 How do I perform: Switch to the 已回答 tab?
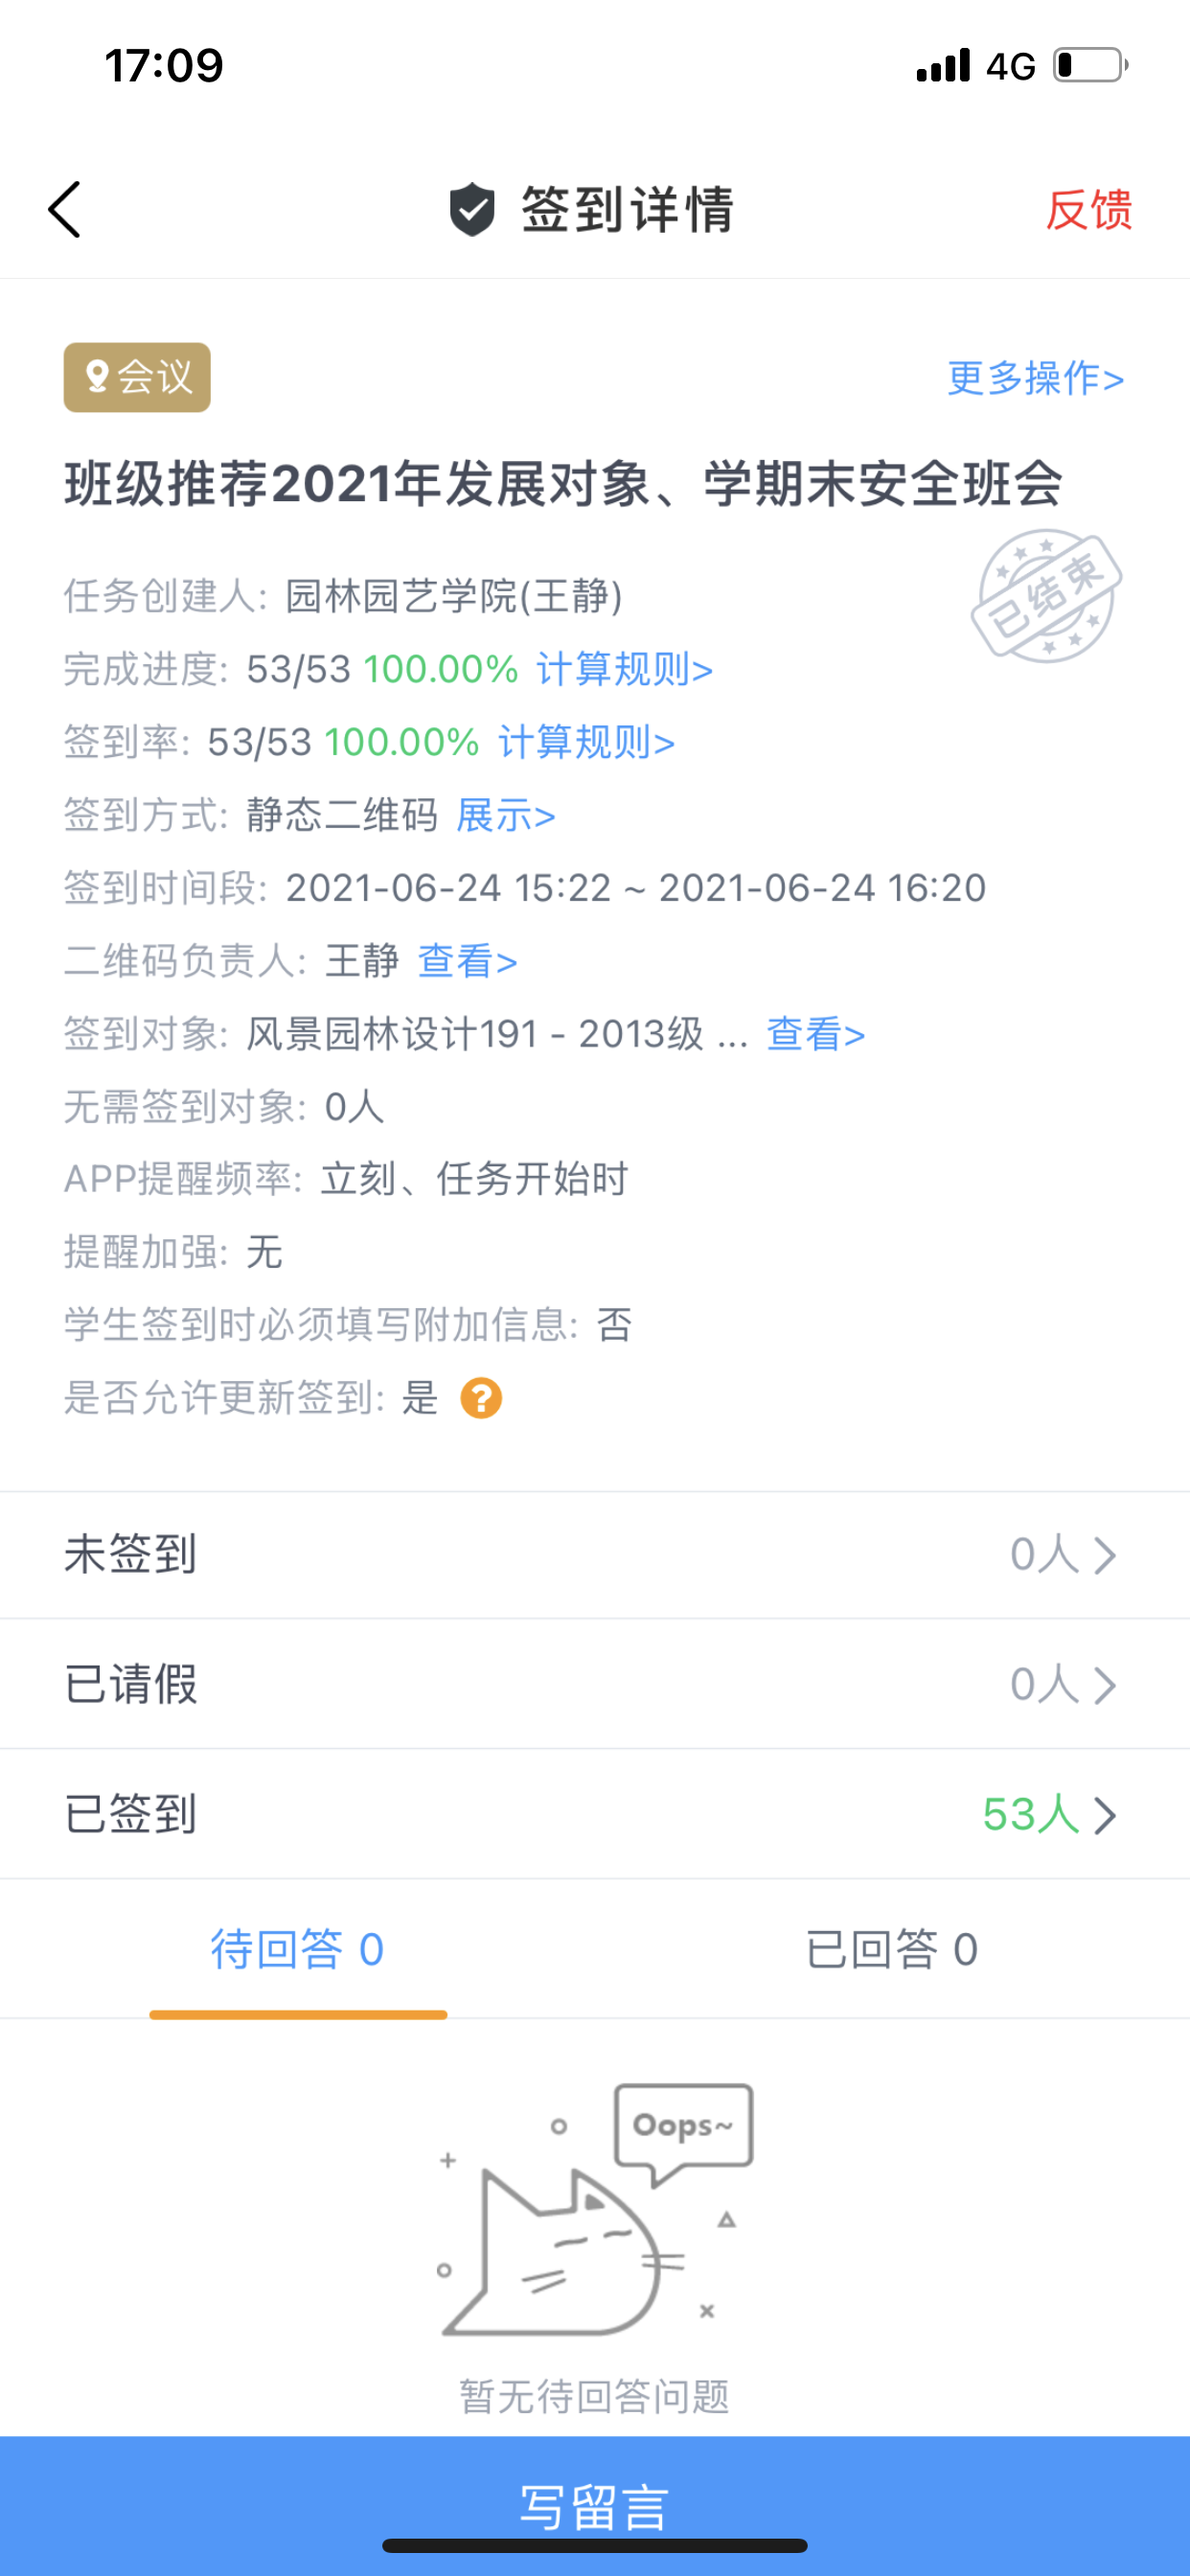click(891, 1949)
